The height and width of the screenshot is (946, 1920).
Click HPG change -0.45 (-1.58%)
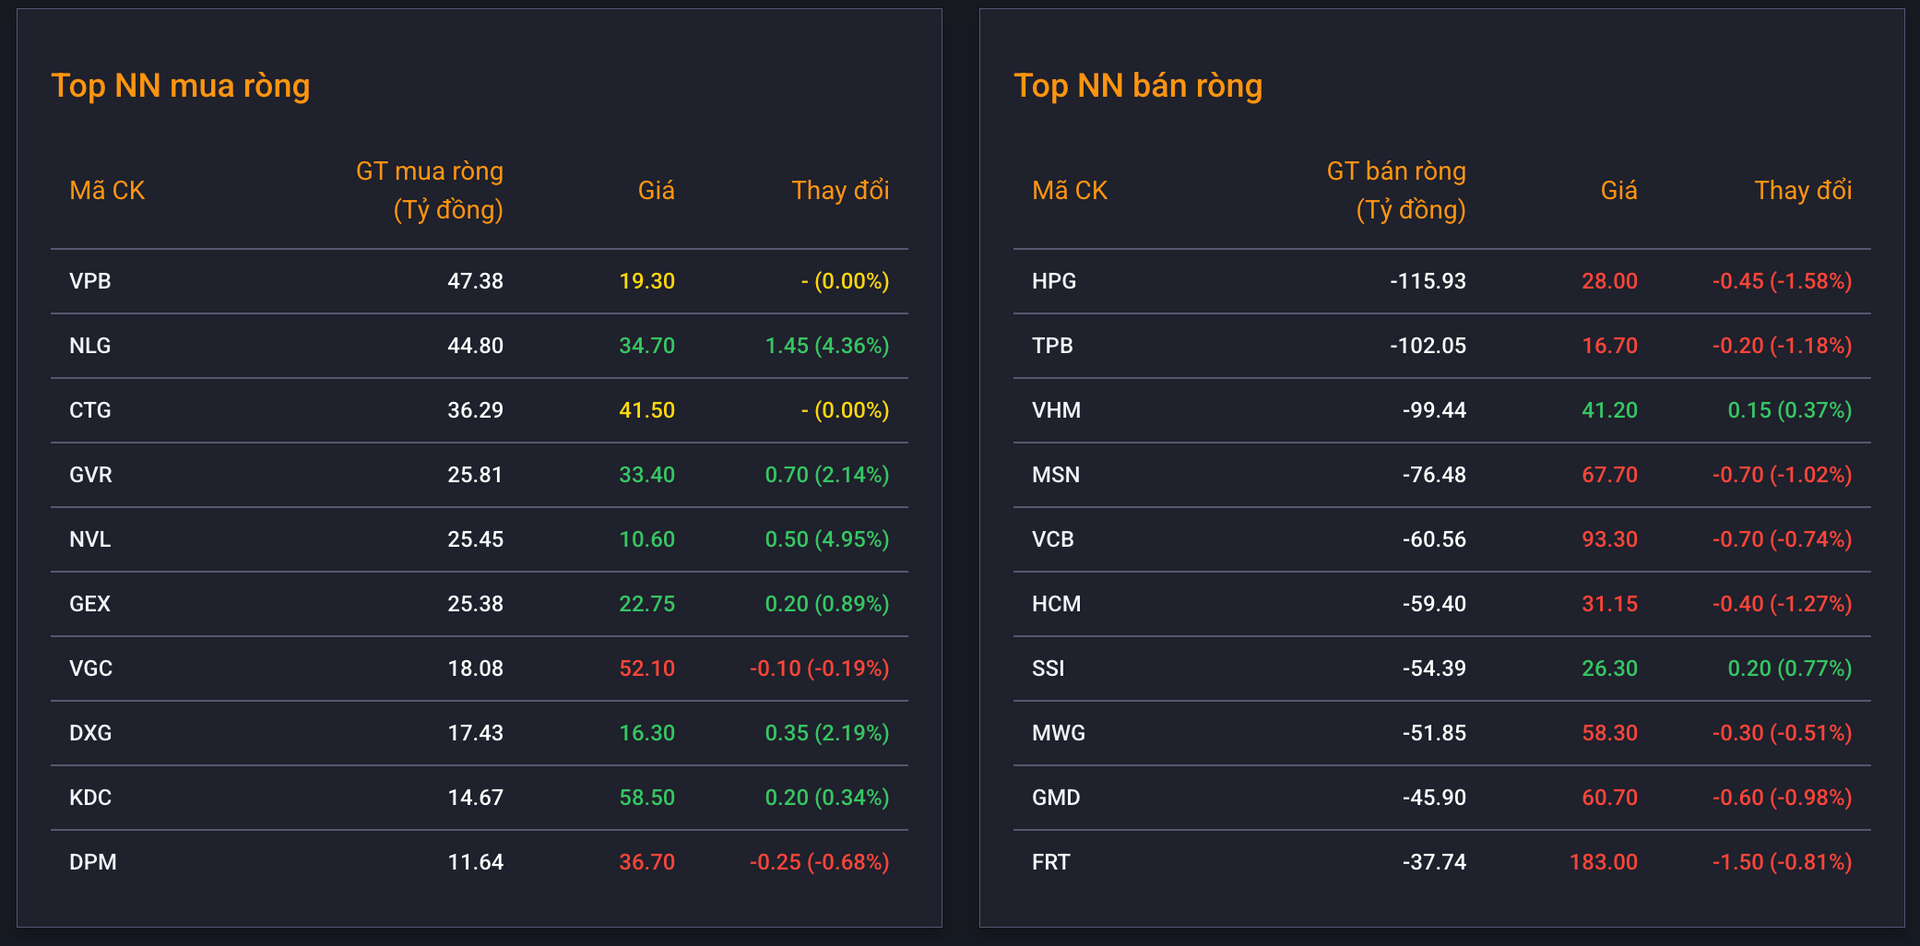pyautogui.click(x=1782, y=281)
